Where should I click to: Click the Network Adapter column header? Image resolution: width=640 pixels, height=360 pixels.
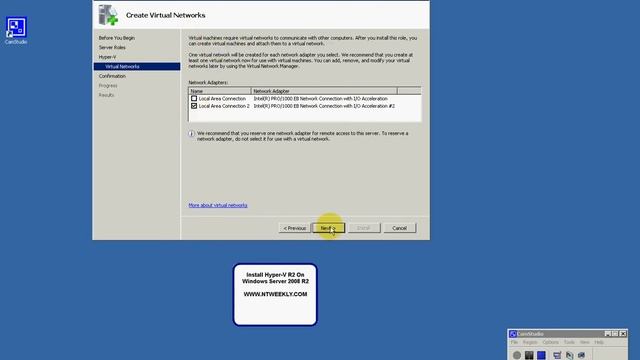pos(324,91)
